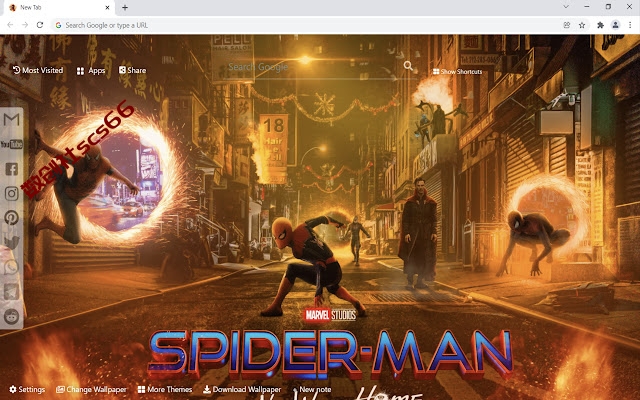Click Download Wallpaper
The width and height of the screenshot is (640, 400).
242,389
